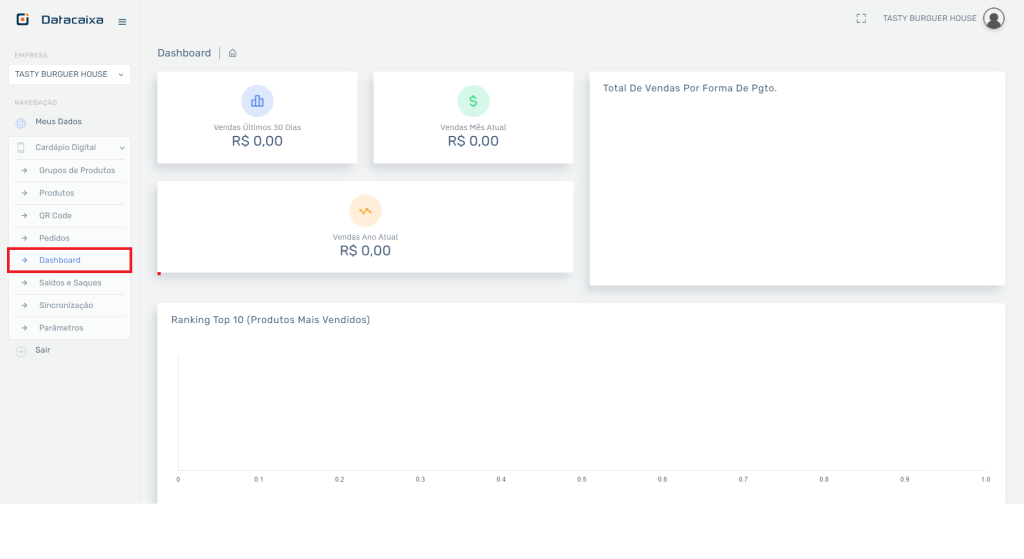Select Saldos e Saques menu item
Image resolution: width=1024 pixels, height=559 pixels.
pos(70,283)
